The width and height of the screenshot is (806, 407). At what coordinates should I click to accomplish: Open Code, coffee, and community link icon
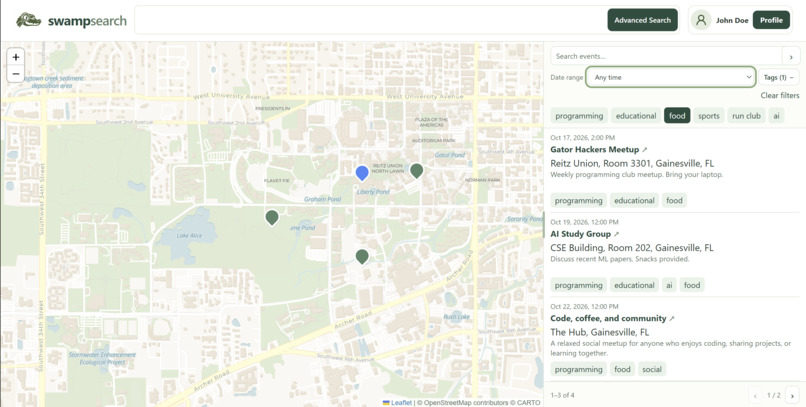(x=671, y=319)
